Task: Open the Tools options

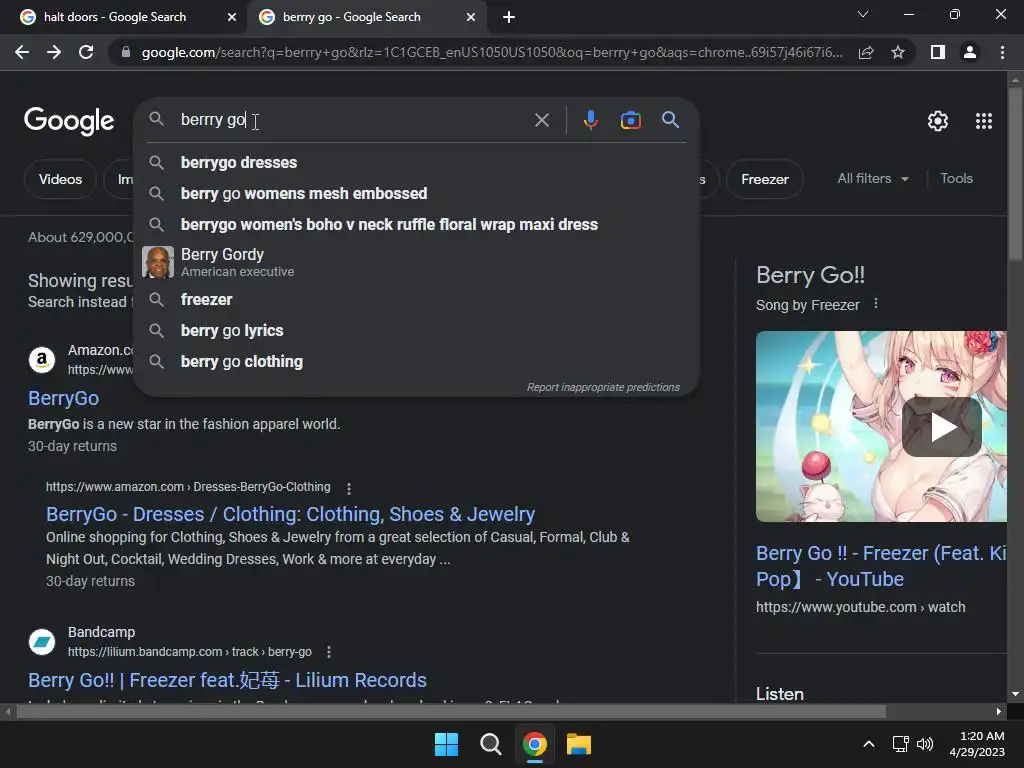Action: click(956, 178)
